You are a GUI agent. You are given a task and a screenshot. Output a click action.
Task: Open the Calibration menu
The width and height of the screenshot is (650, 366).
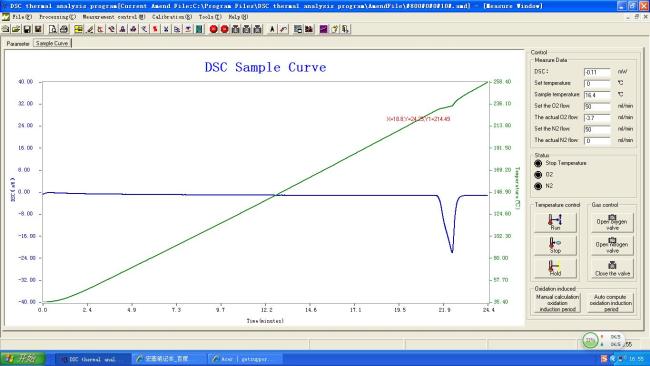pos(172,17)
